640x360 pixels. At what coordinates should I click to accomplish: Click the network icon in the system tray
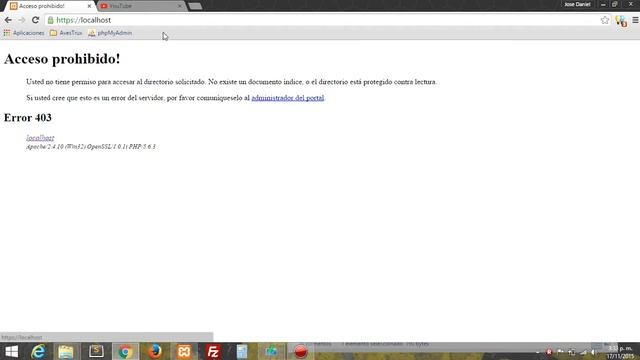point(584,352)
